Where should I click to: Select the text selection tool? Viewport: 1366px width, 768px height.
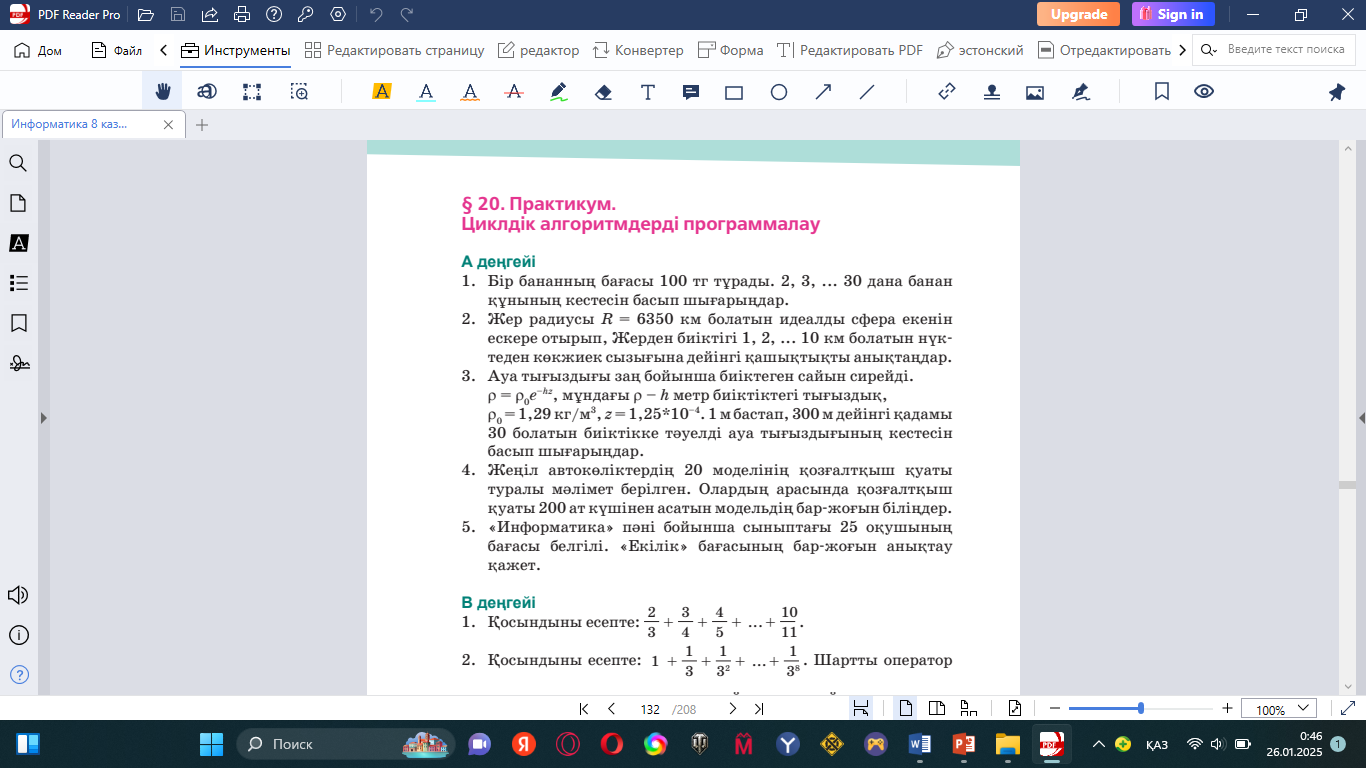coord(207,92)
